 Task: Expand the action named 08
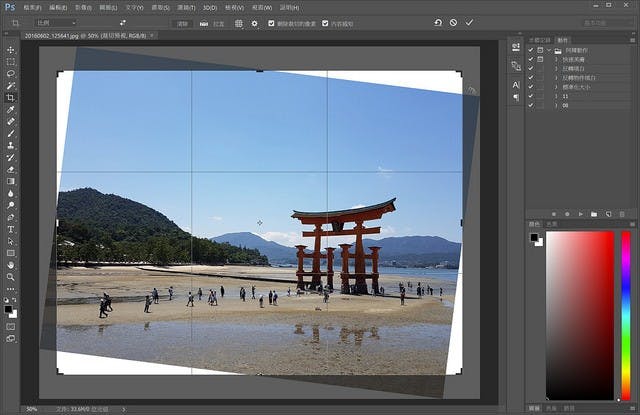pyautogui.click(x=555, y=105)
